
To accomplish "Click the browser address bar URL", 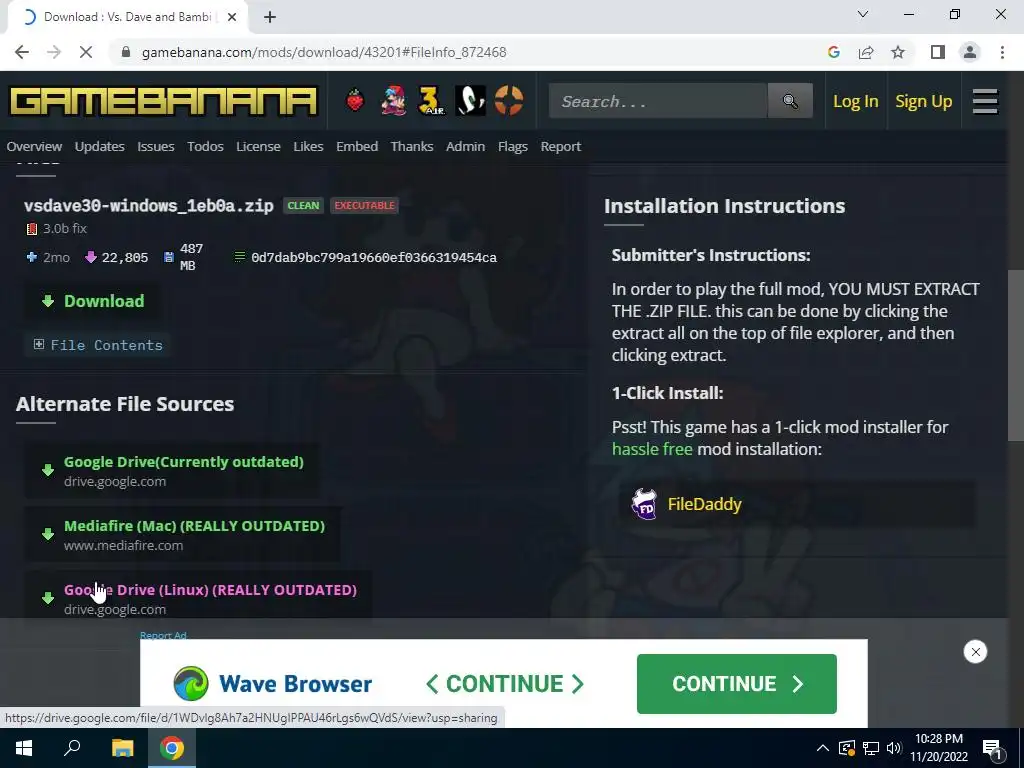I will tap(324, 52).
